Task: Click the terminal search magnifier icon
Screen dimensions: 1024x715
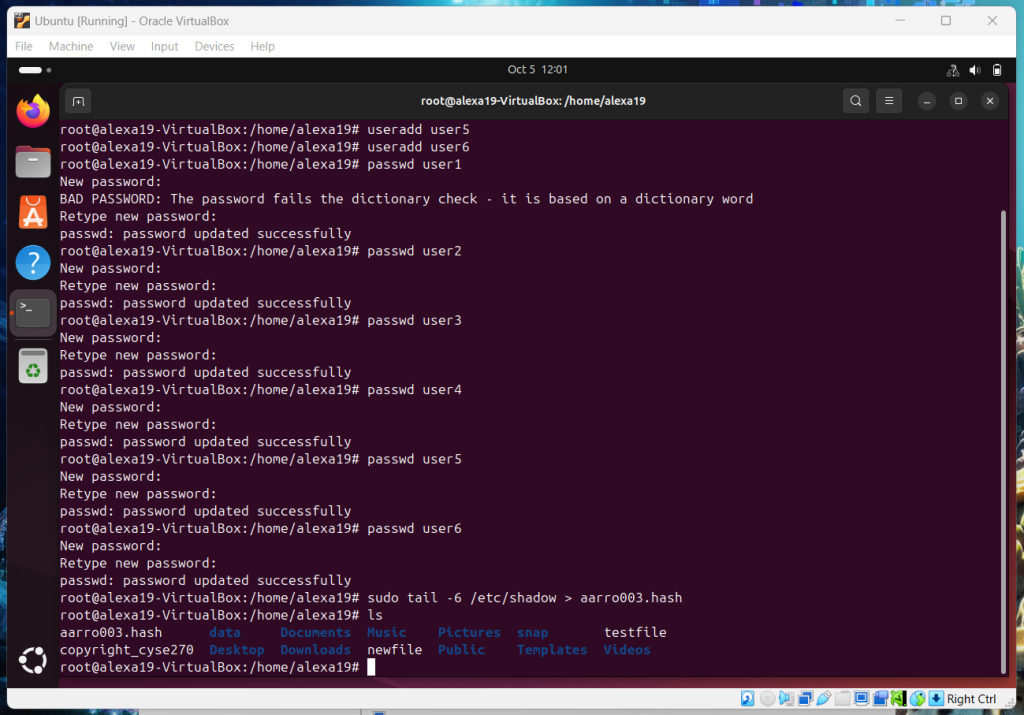Action: (855, 101)
